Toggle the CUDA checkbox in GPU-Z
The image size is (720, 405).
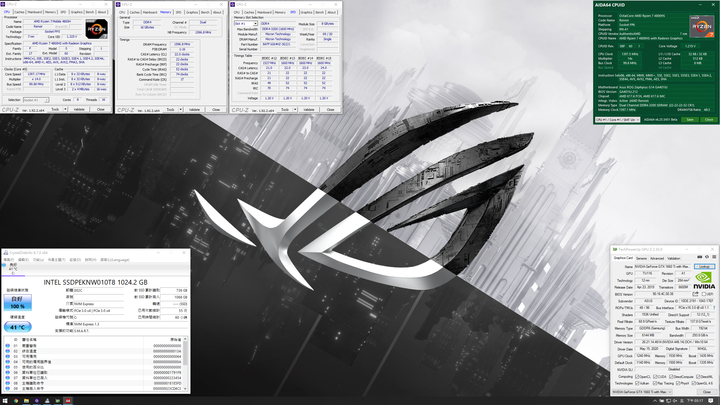click(x=655, y=377)
